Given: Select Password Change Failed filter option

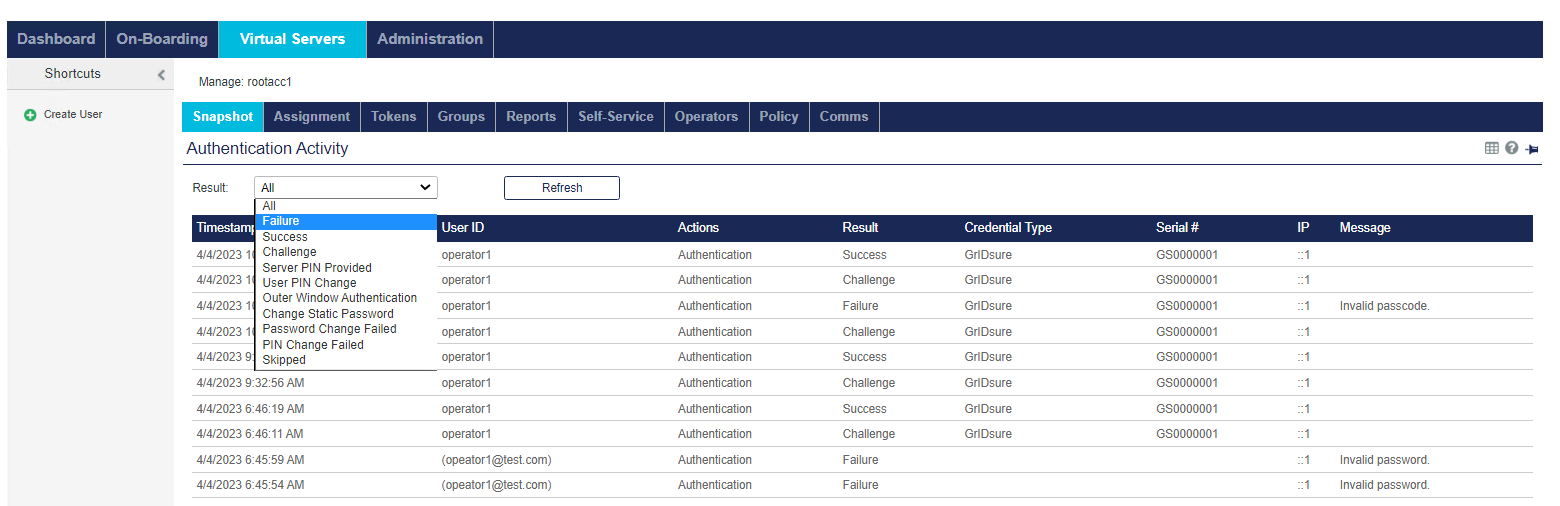Looking at the screenshot, I should pyautogui.click(x=329, y=329).
